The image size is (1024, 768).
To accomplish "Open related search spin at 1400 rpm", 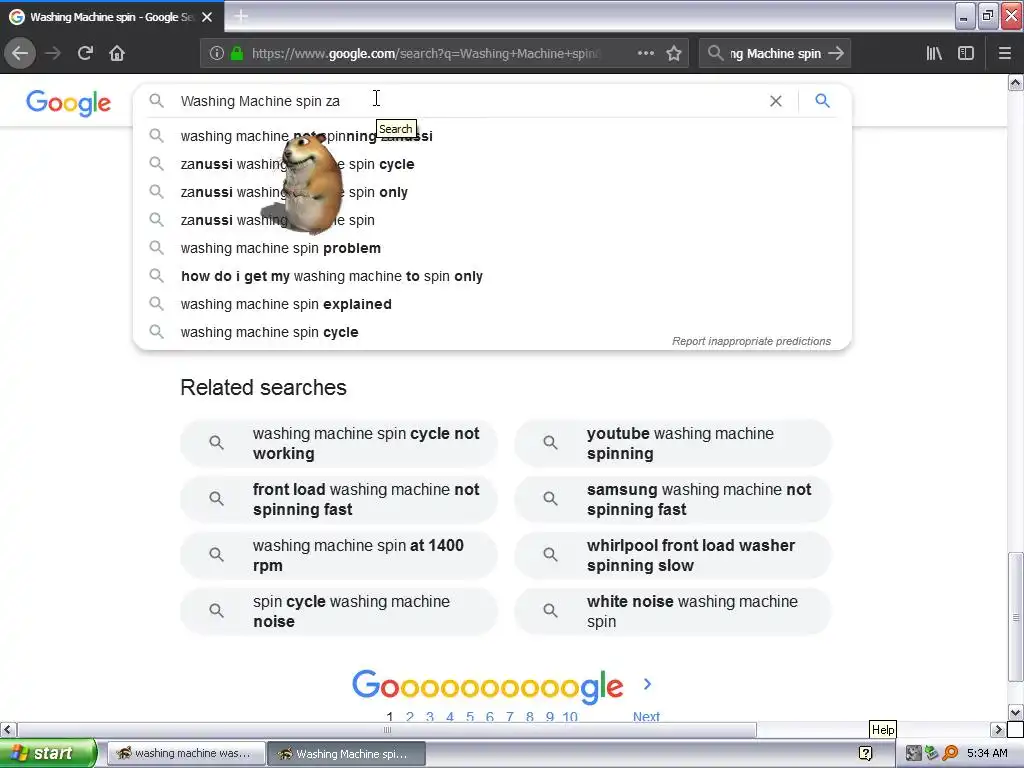I will click(339, 555).
